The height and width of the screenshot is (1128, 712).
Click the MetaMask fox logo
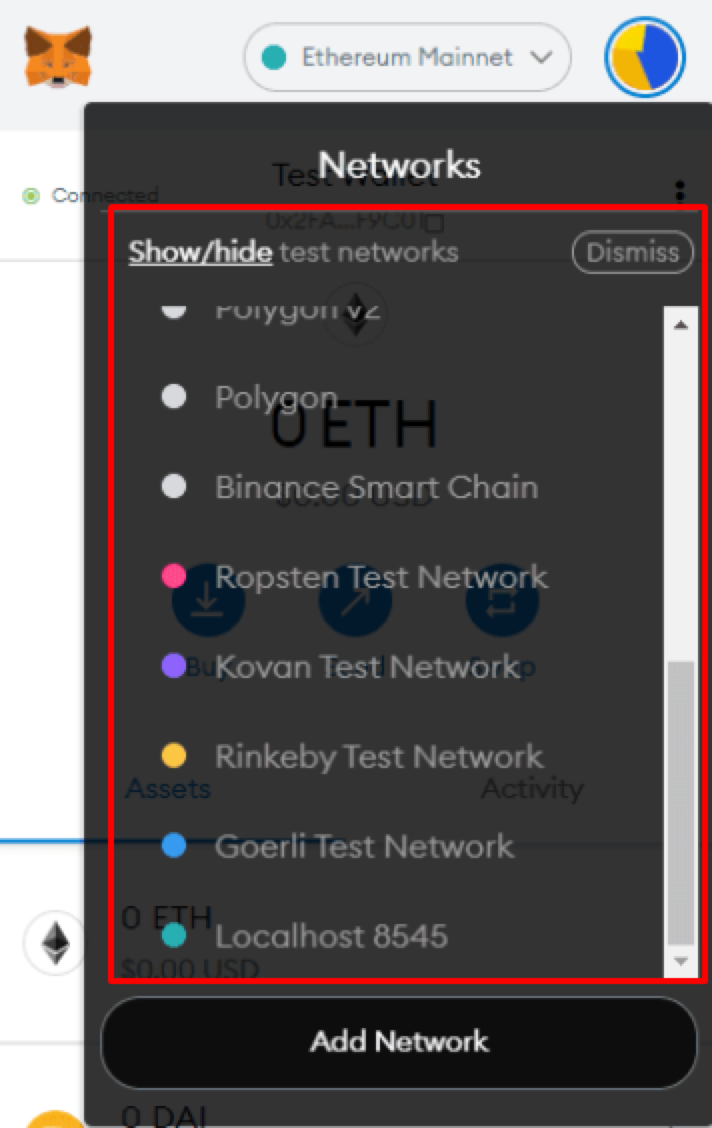coord(57,57)
